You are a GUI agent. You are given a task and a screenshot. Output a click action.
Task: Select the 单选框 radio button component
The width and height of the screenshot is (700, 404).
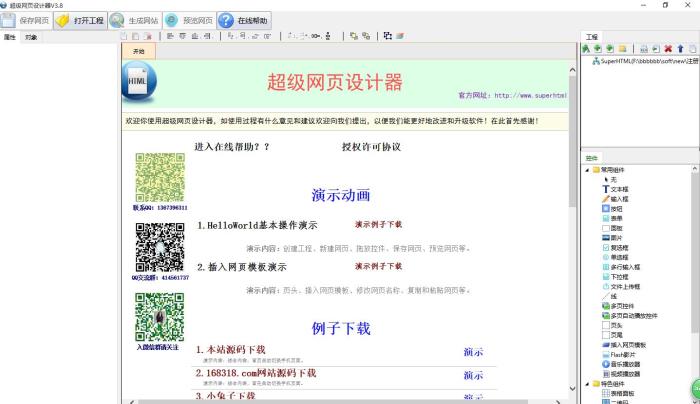pos(615,258)
